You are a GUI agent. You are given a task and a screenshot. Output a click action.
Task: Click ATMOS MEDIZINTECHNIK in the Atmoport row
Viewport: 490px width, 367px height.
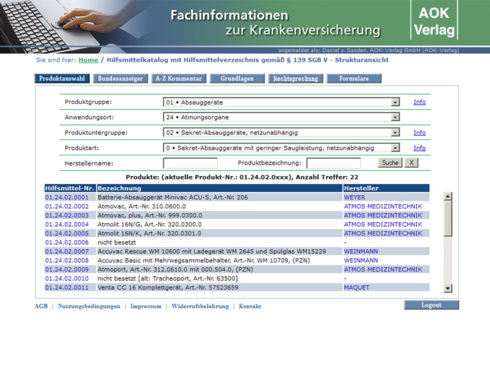pos(383,269)
